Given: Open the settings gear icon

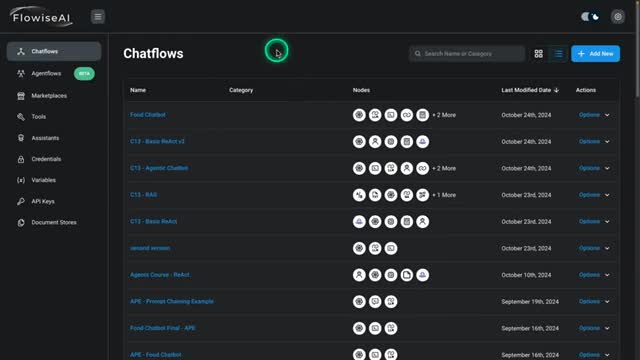Looking at the screenshot, I should click(x=618, y=17).
